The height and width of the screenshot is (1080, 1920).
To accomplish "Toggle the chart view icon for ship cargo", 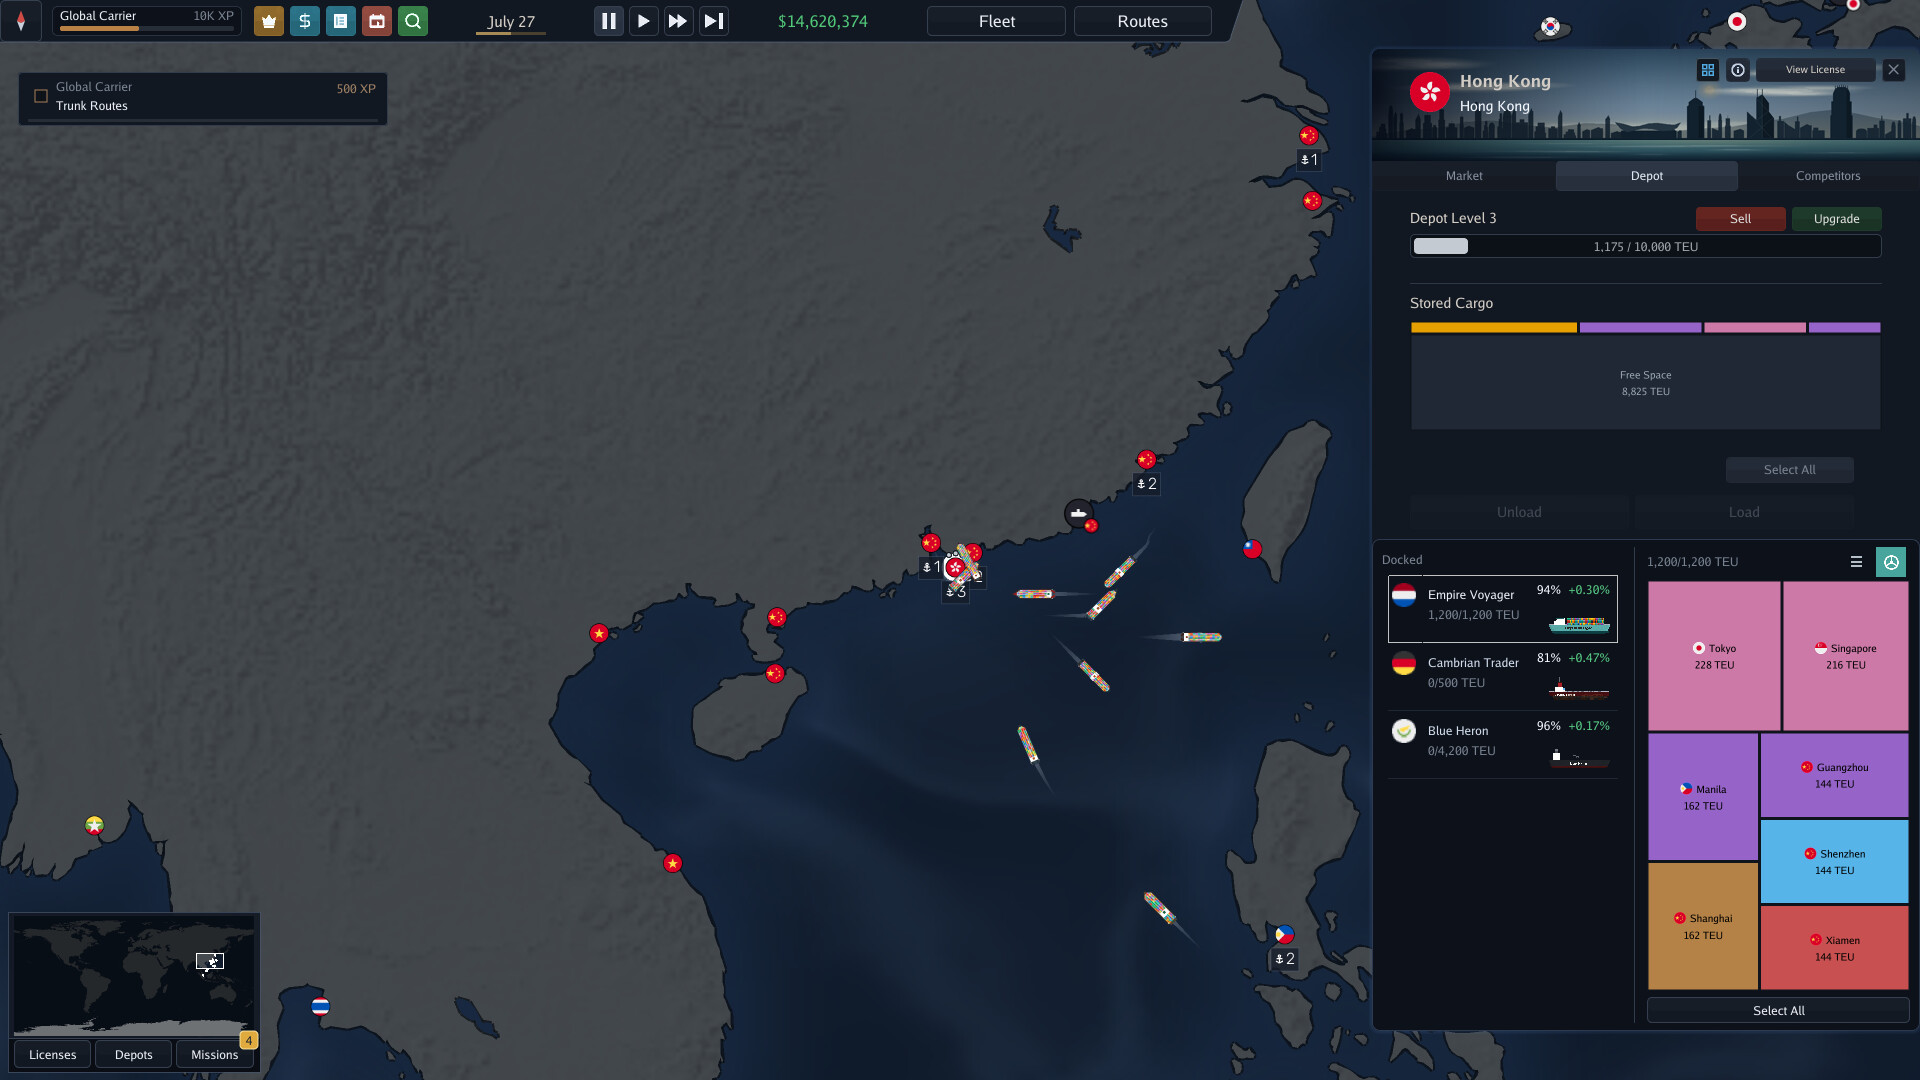I will click(x=1891, y=562).
